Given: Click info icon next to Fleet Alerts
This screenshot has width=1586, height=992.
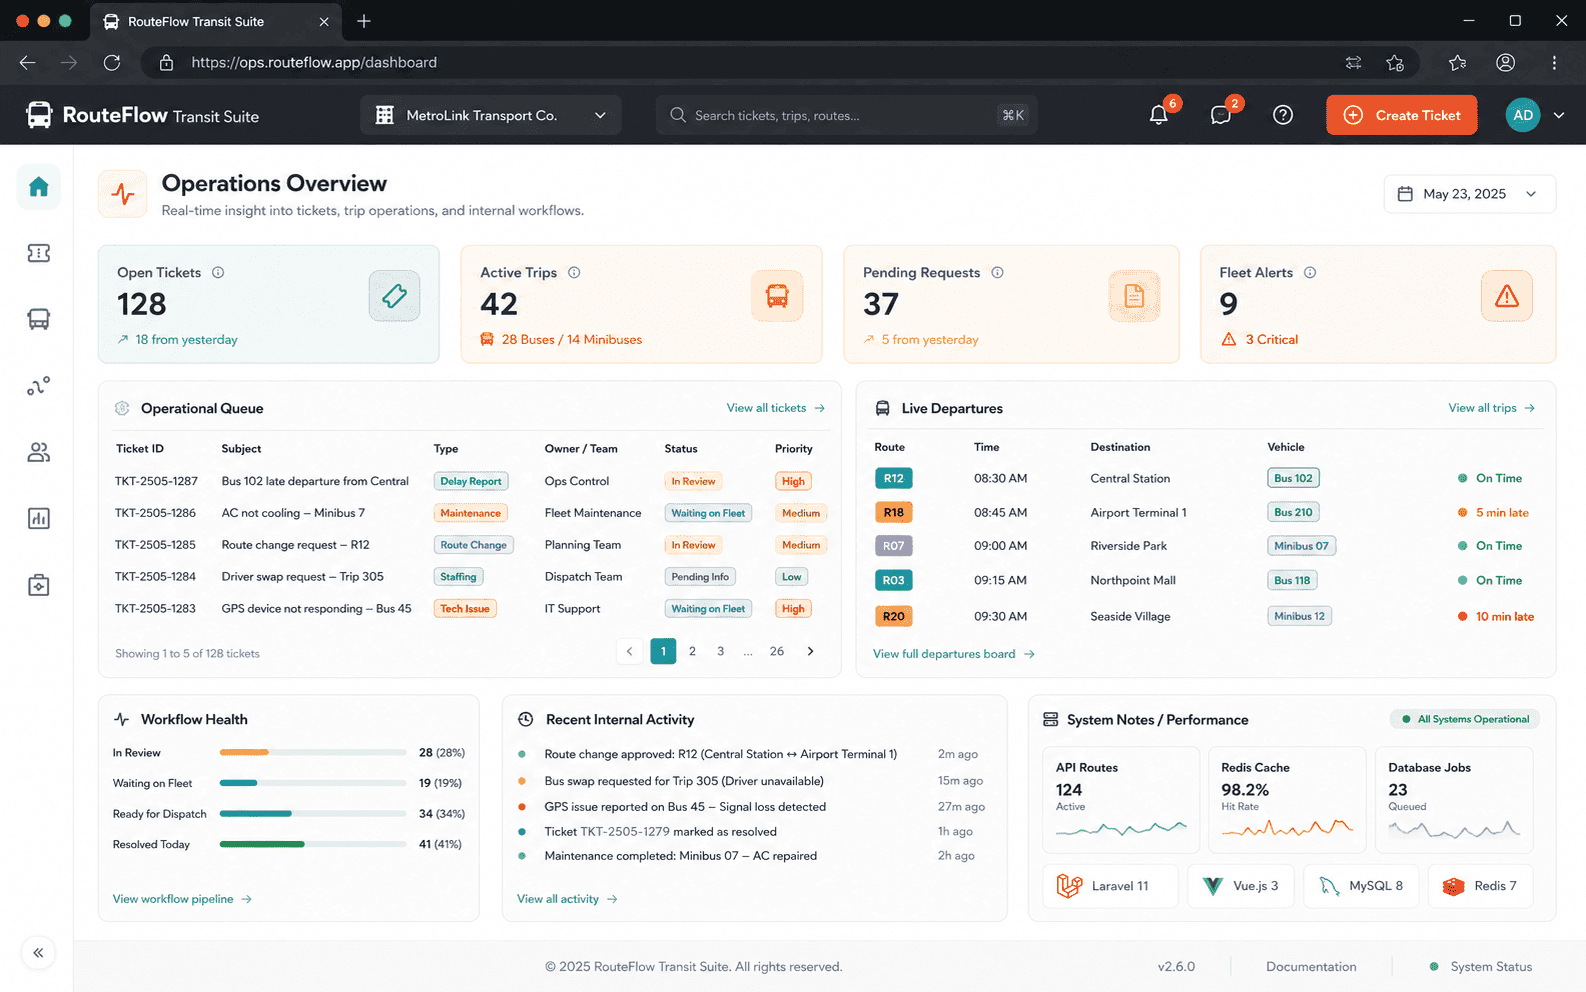Looking at the screenshot, I should [x=1310, y=272].
